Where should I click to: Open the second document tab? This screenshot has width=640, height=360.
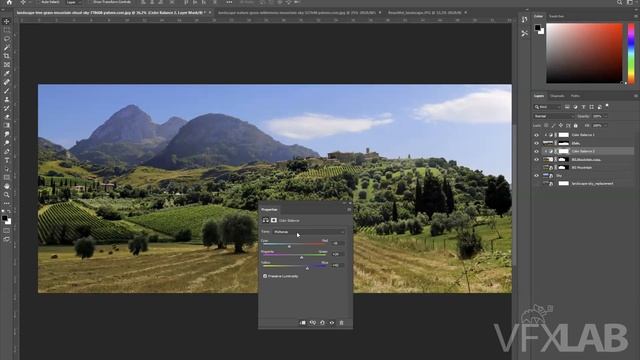click(x=297, y=13)
